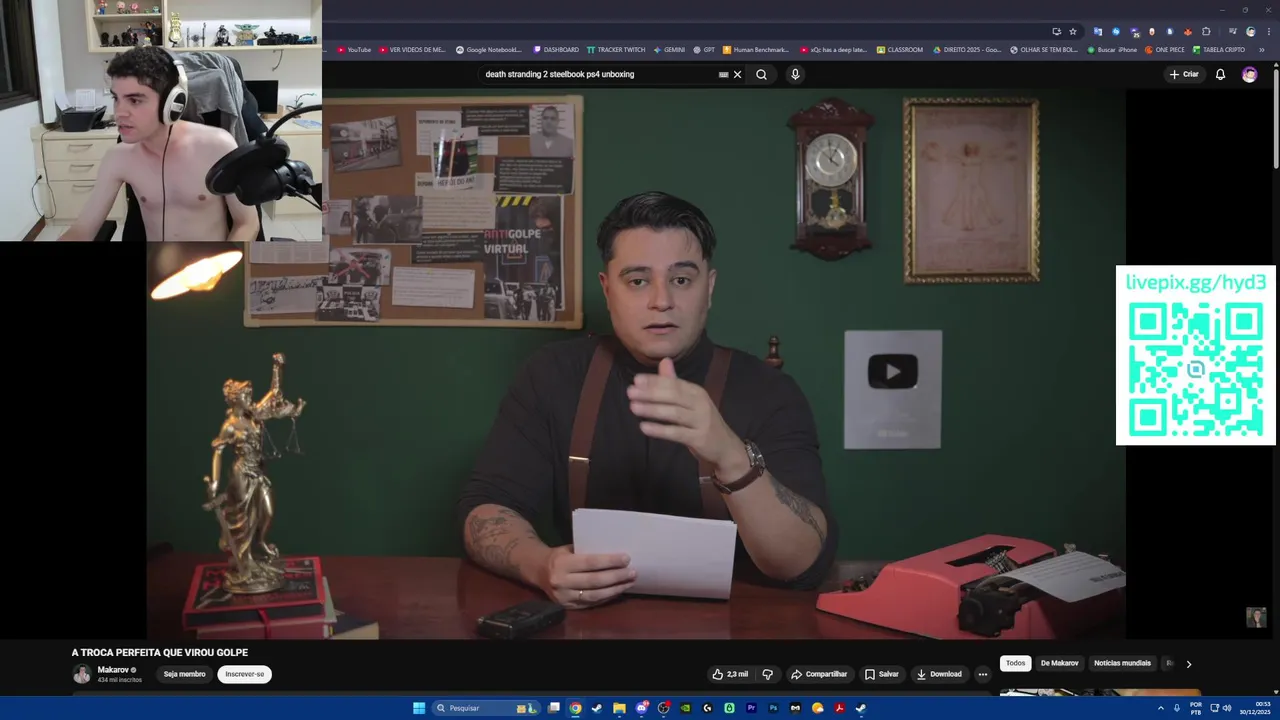Open the YouTube account avatar menu
Screen dimensions: 1280x720
(1249, 74)
